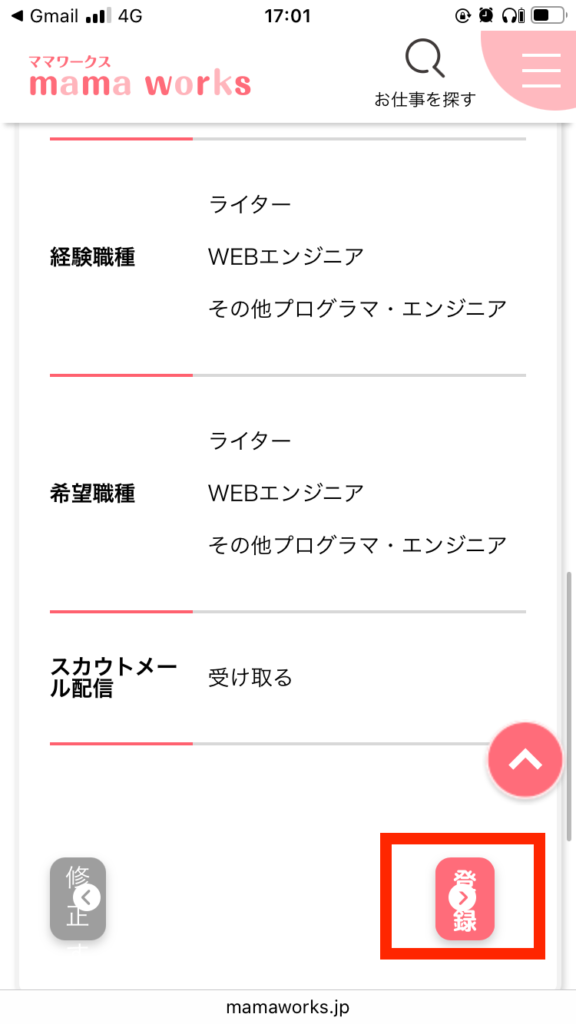Tap the pink scroll-to-top arrow button
This screenshot has width=576, height=1024.
click(525, 759)
